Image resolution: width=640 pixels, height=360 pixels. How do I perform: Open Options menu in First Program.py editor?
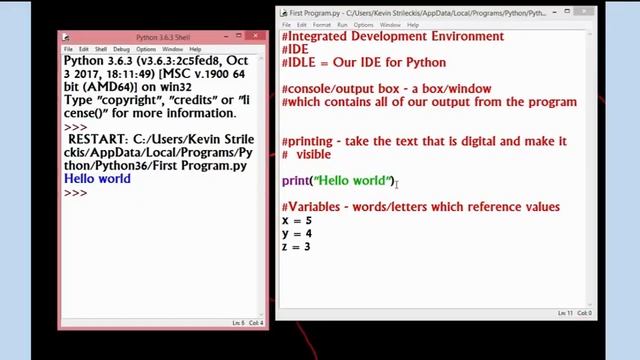363,25
